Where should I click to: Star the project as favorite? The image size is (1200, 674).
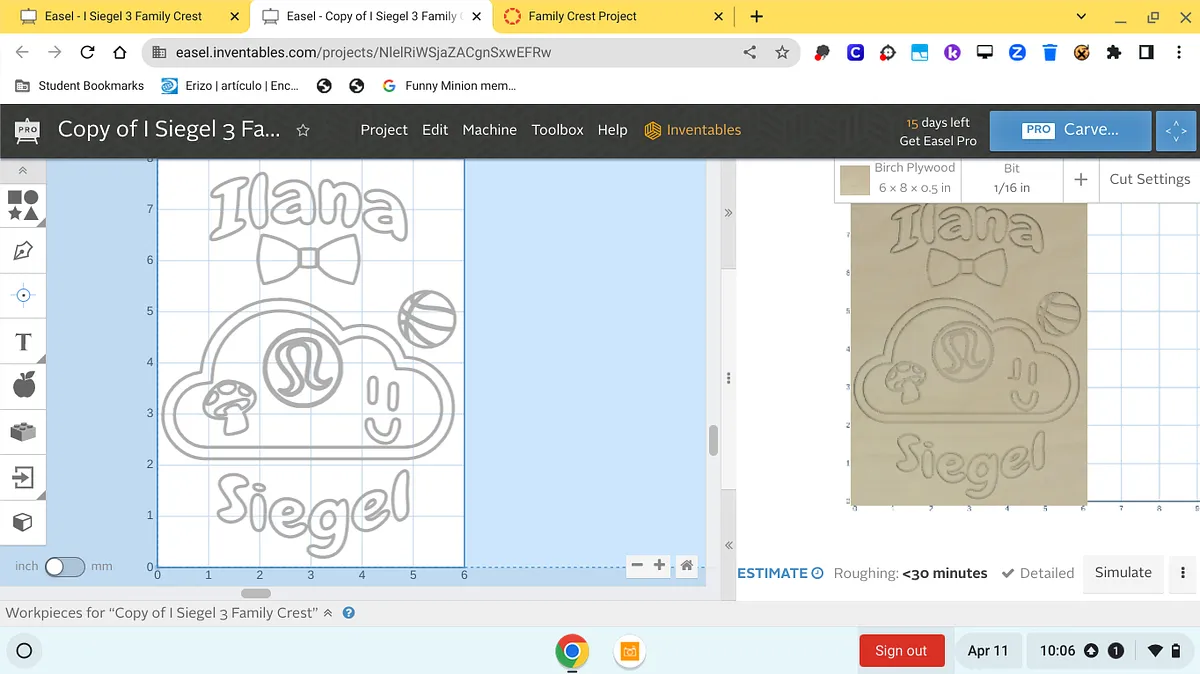click(303, 130)
